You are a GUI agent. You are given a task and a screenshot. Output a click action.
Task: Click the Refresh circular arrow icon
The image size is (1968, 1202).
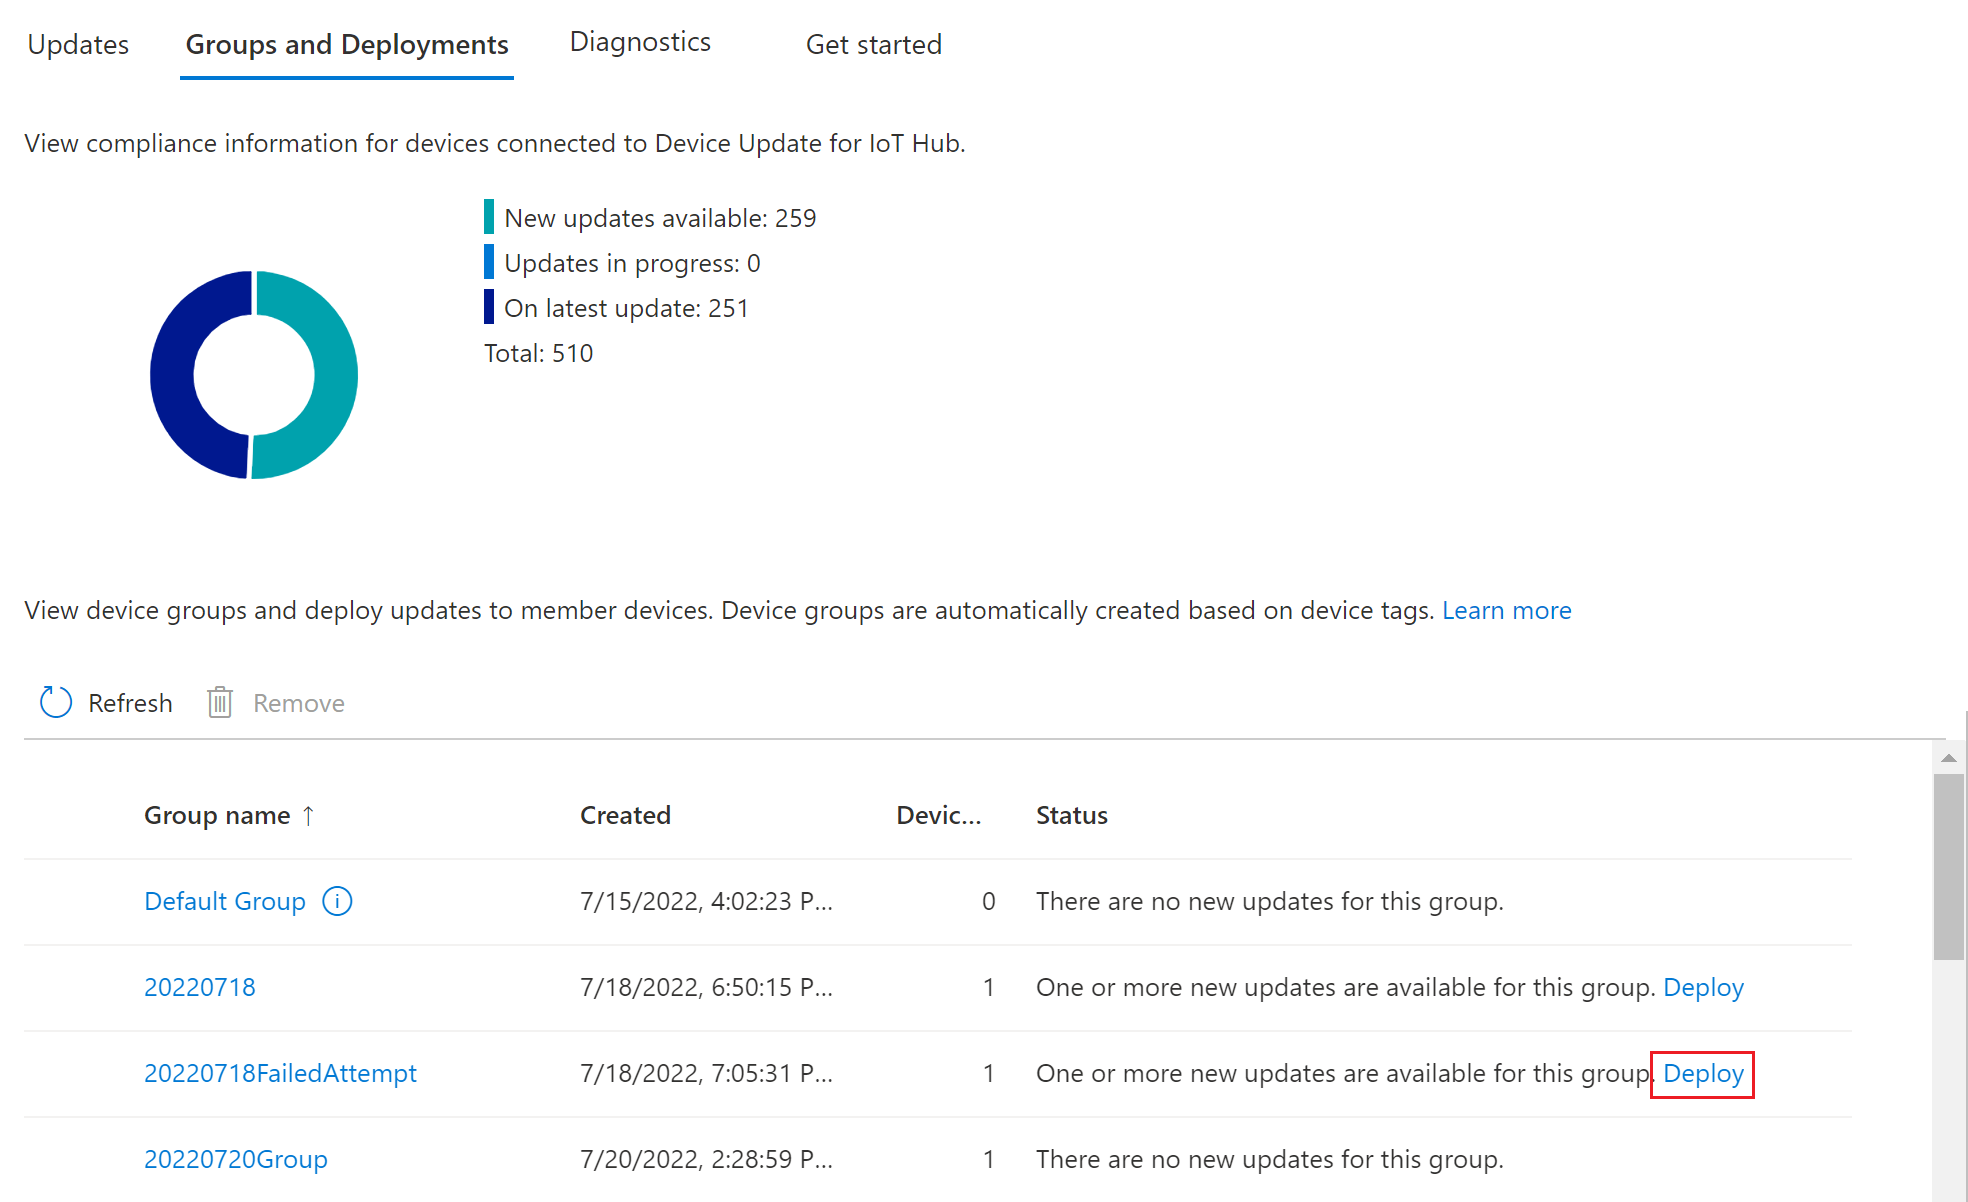click(x=56, y=703)
